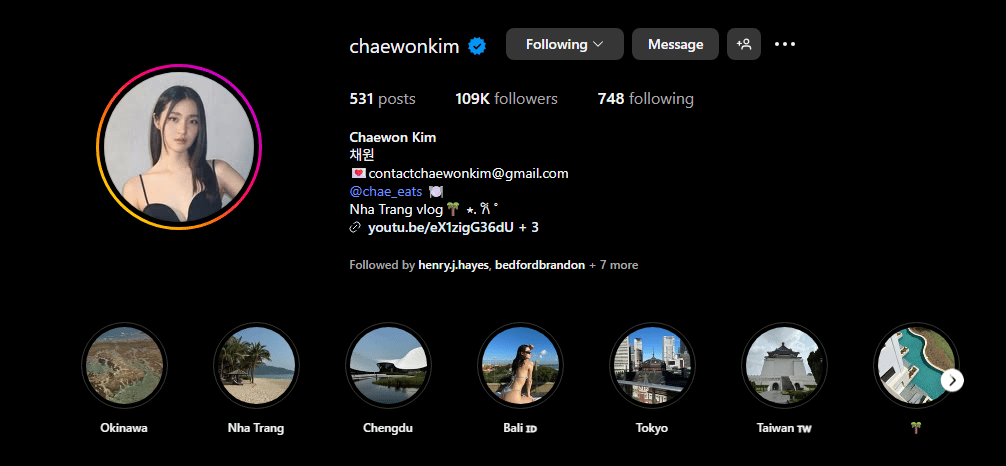Open the three-dots options menu
Image resolution: width=1006 pixels, height=466 pixels.
(785, 44)
